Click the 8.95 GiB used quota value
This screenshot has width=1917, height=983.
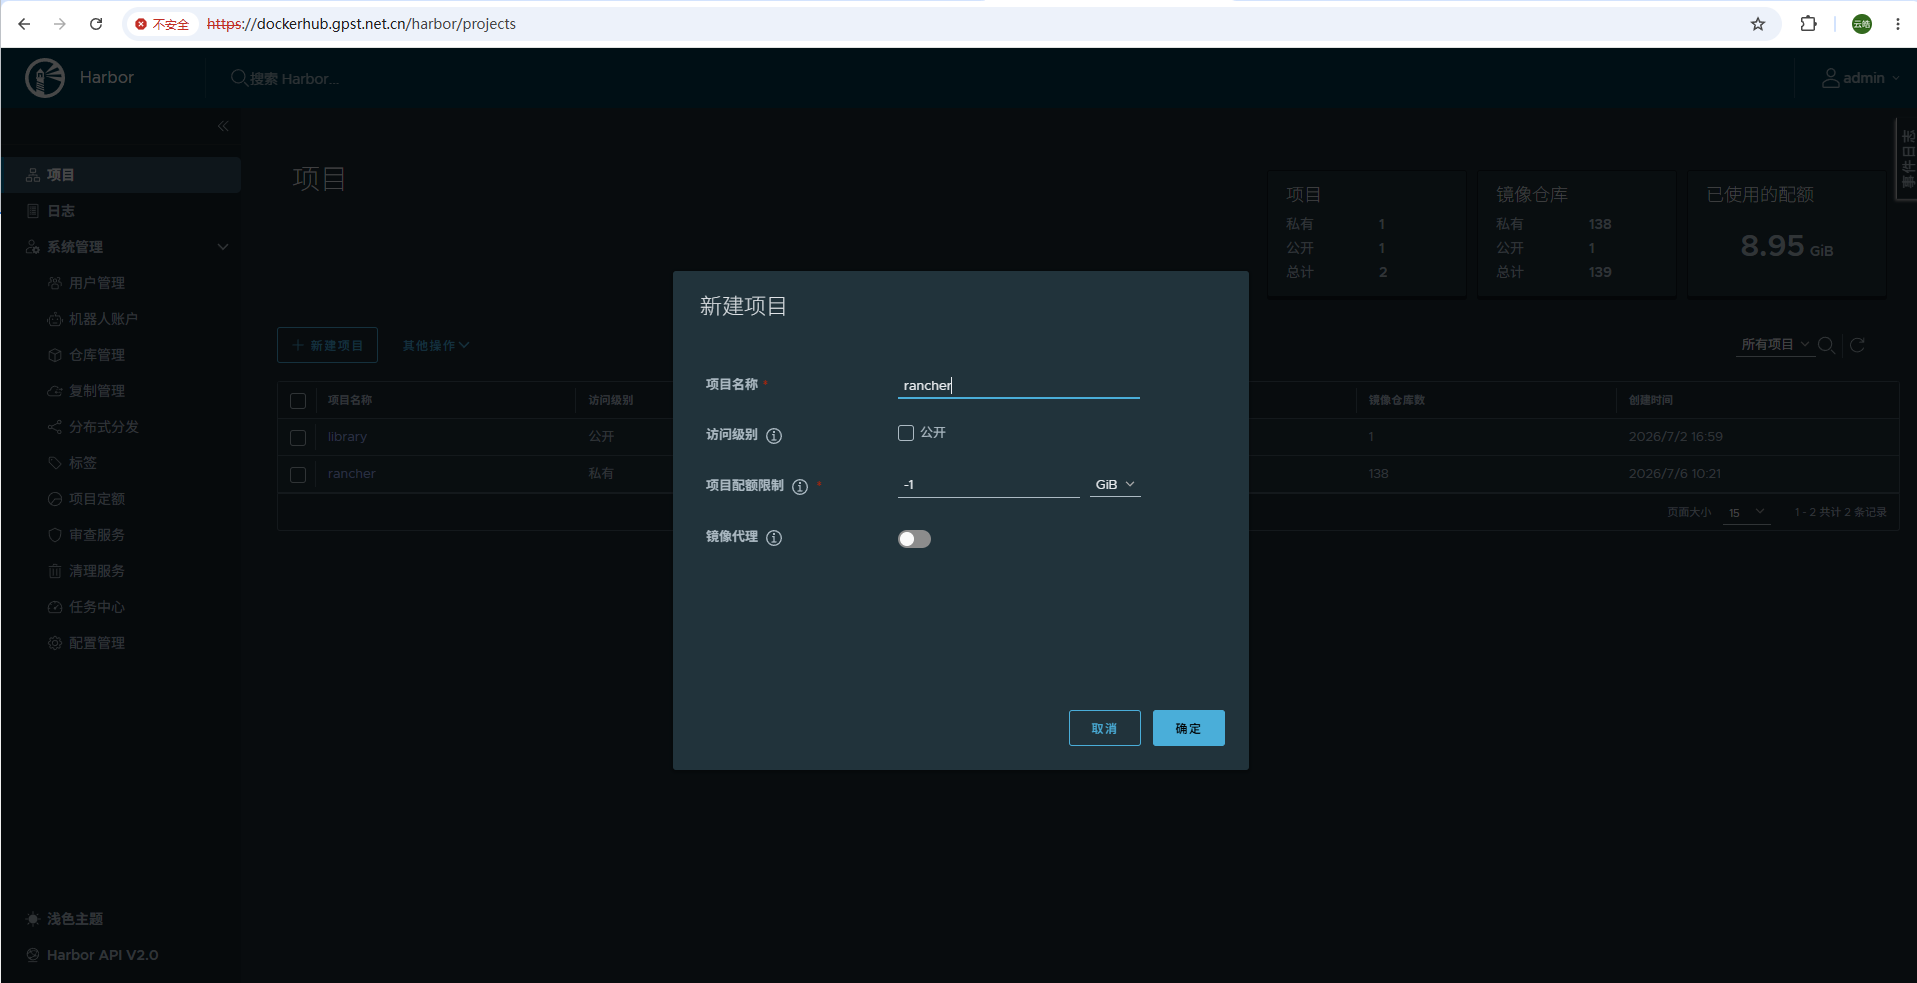coord(1786,246)
